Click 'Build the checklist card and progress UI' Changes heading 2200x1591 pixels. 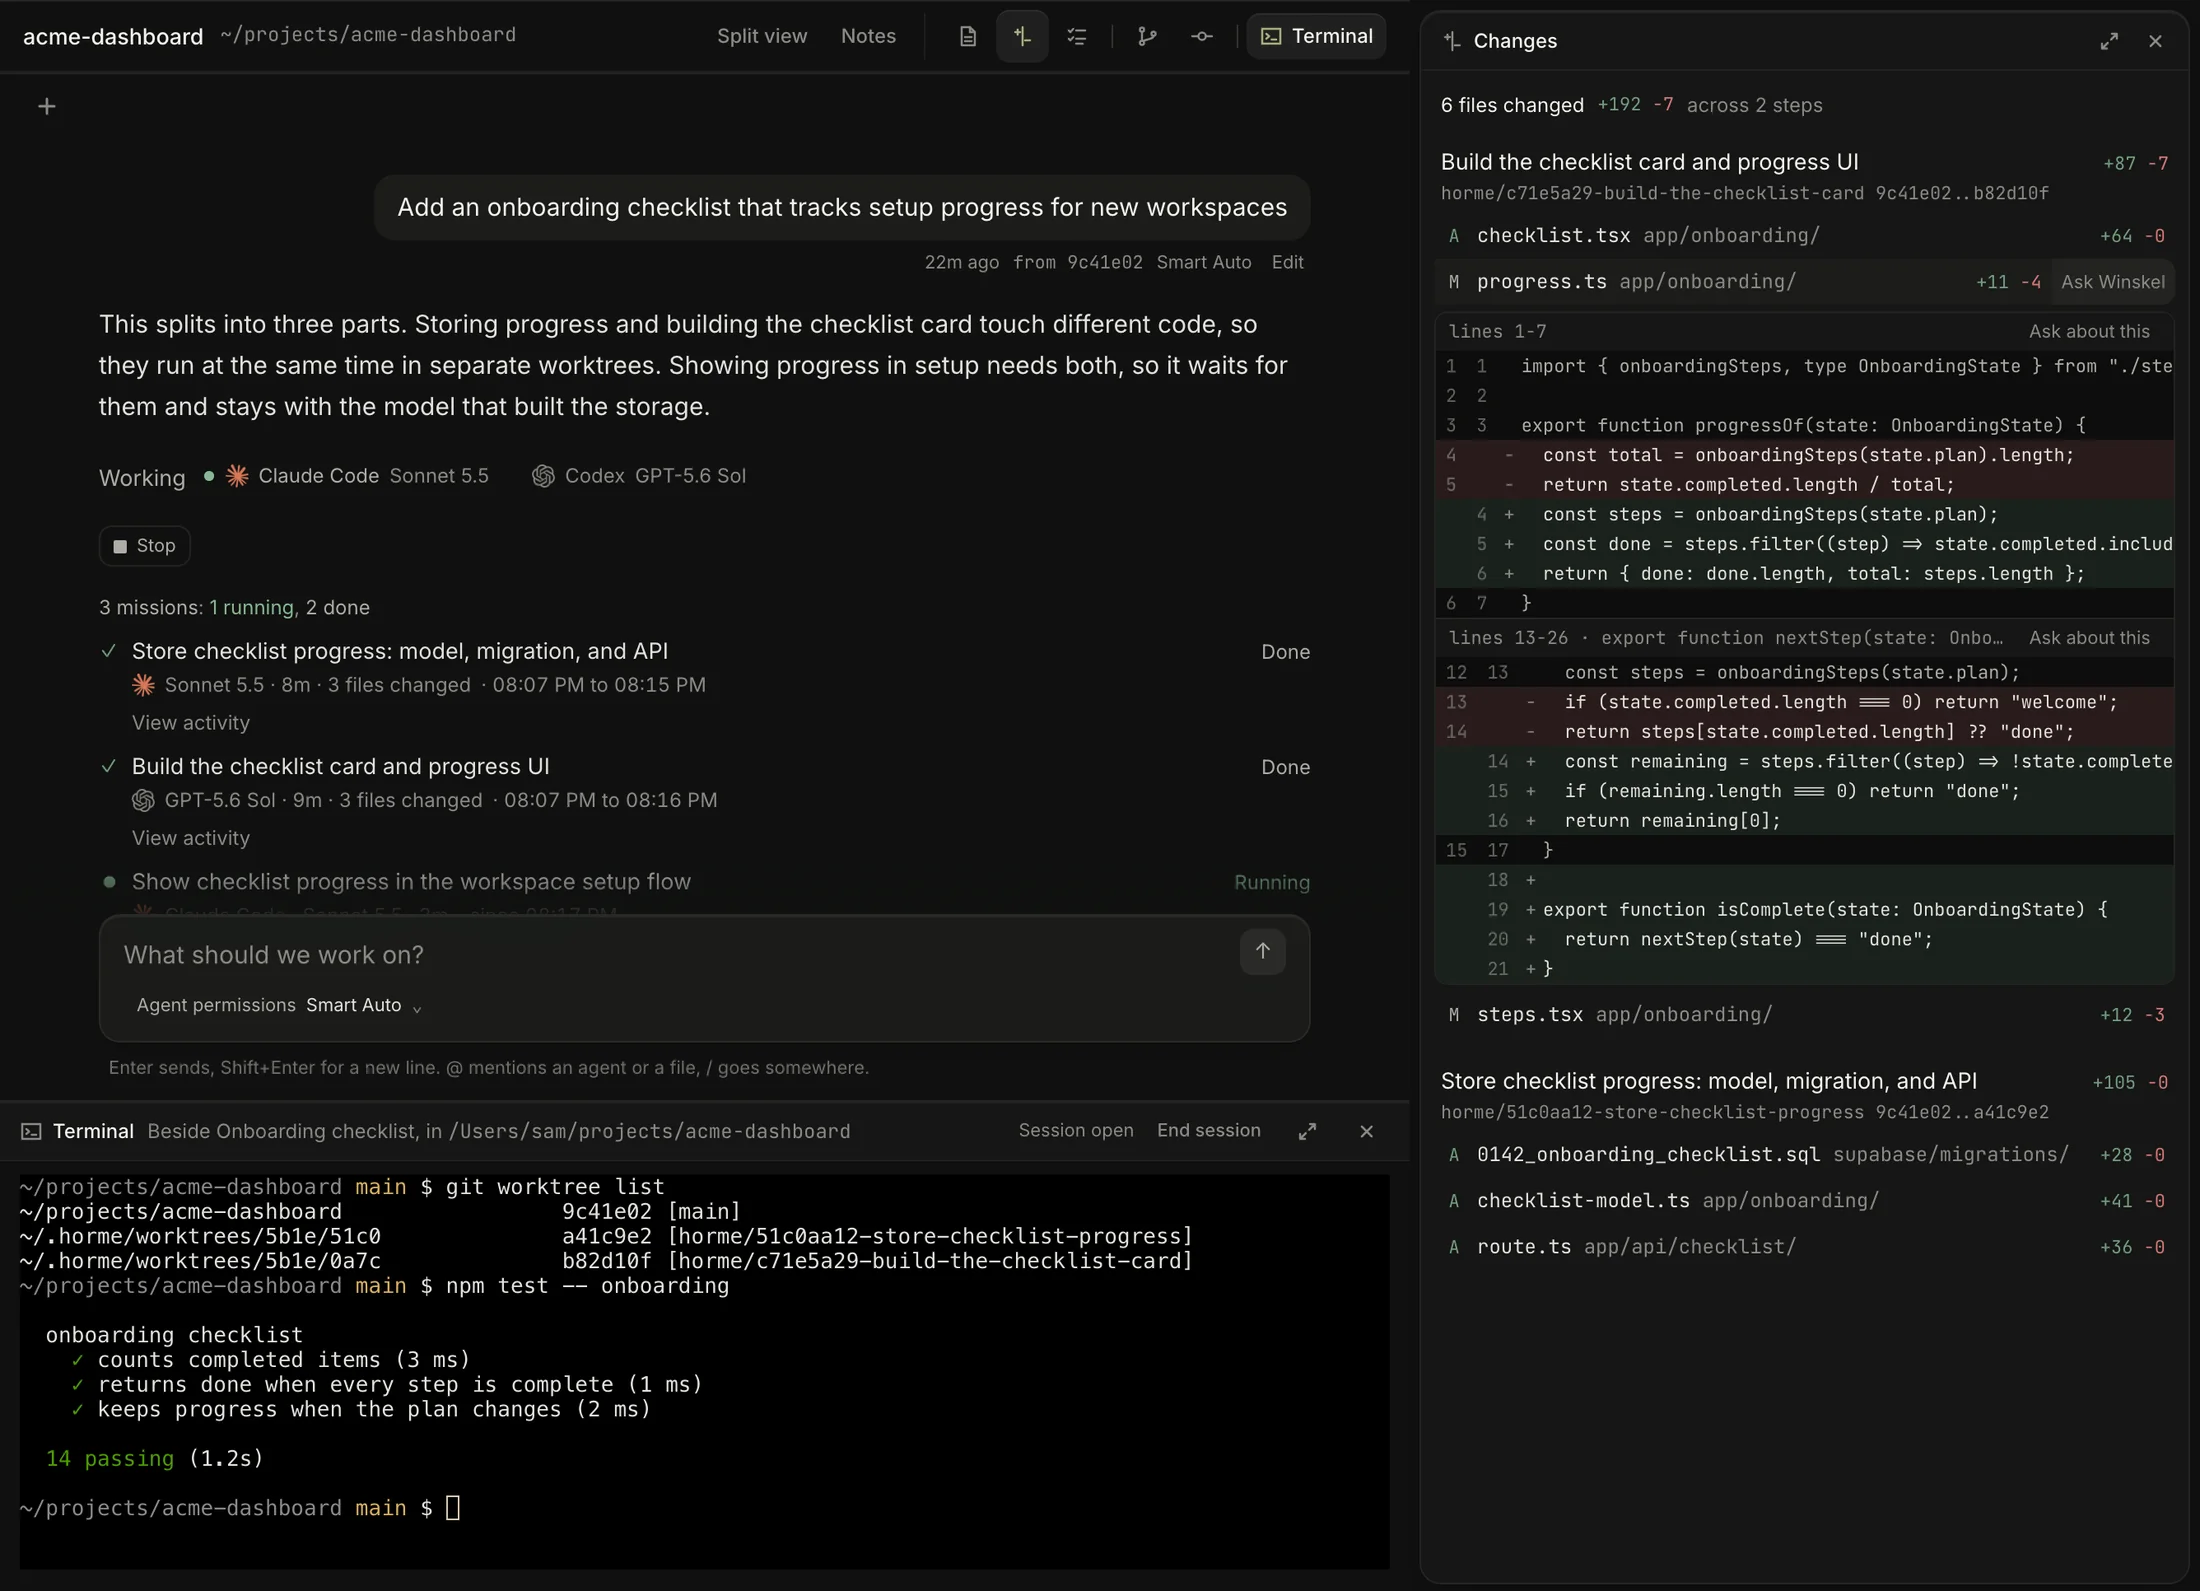pos(1649,162)
